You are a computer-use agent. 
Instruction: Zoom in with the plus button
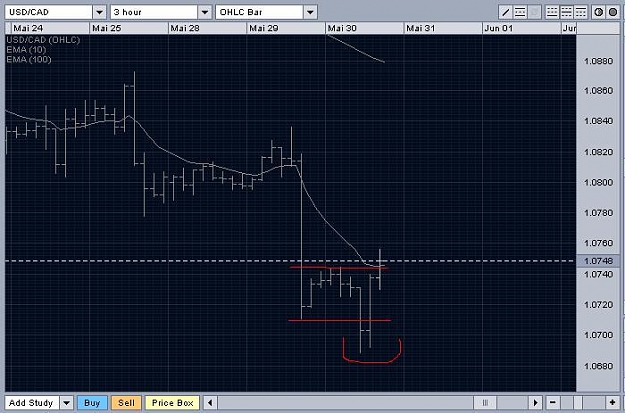(x=613, y=403)
